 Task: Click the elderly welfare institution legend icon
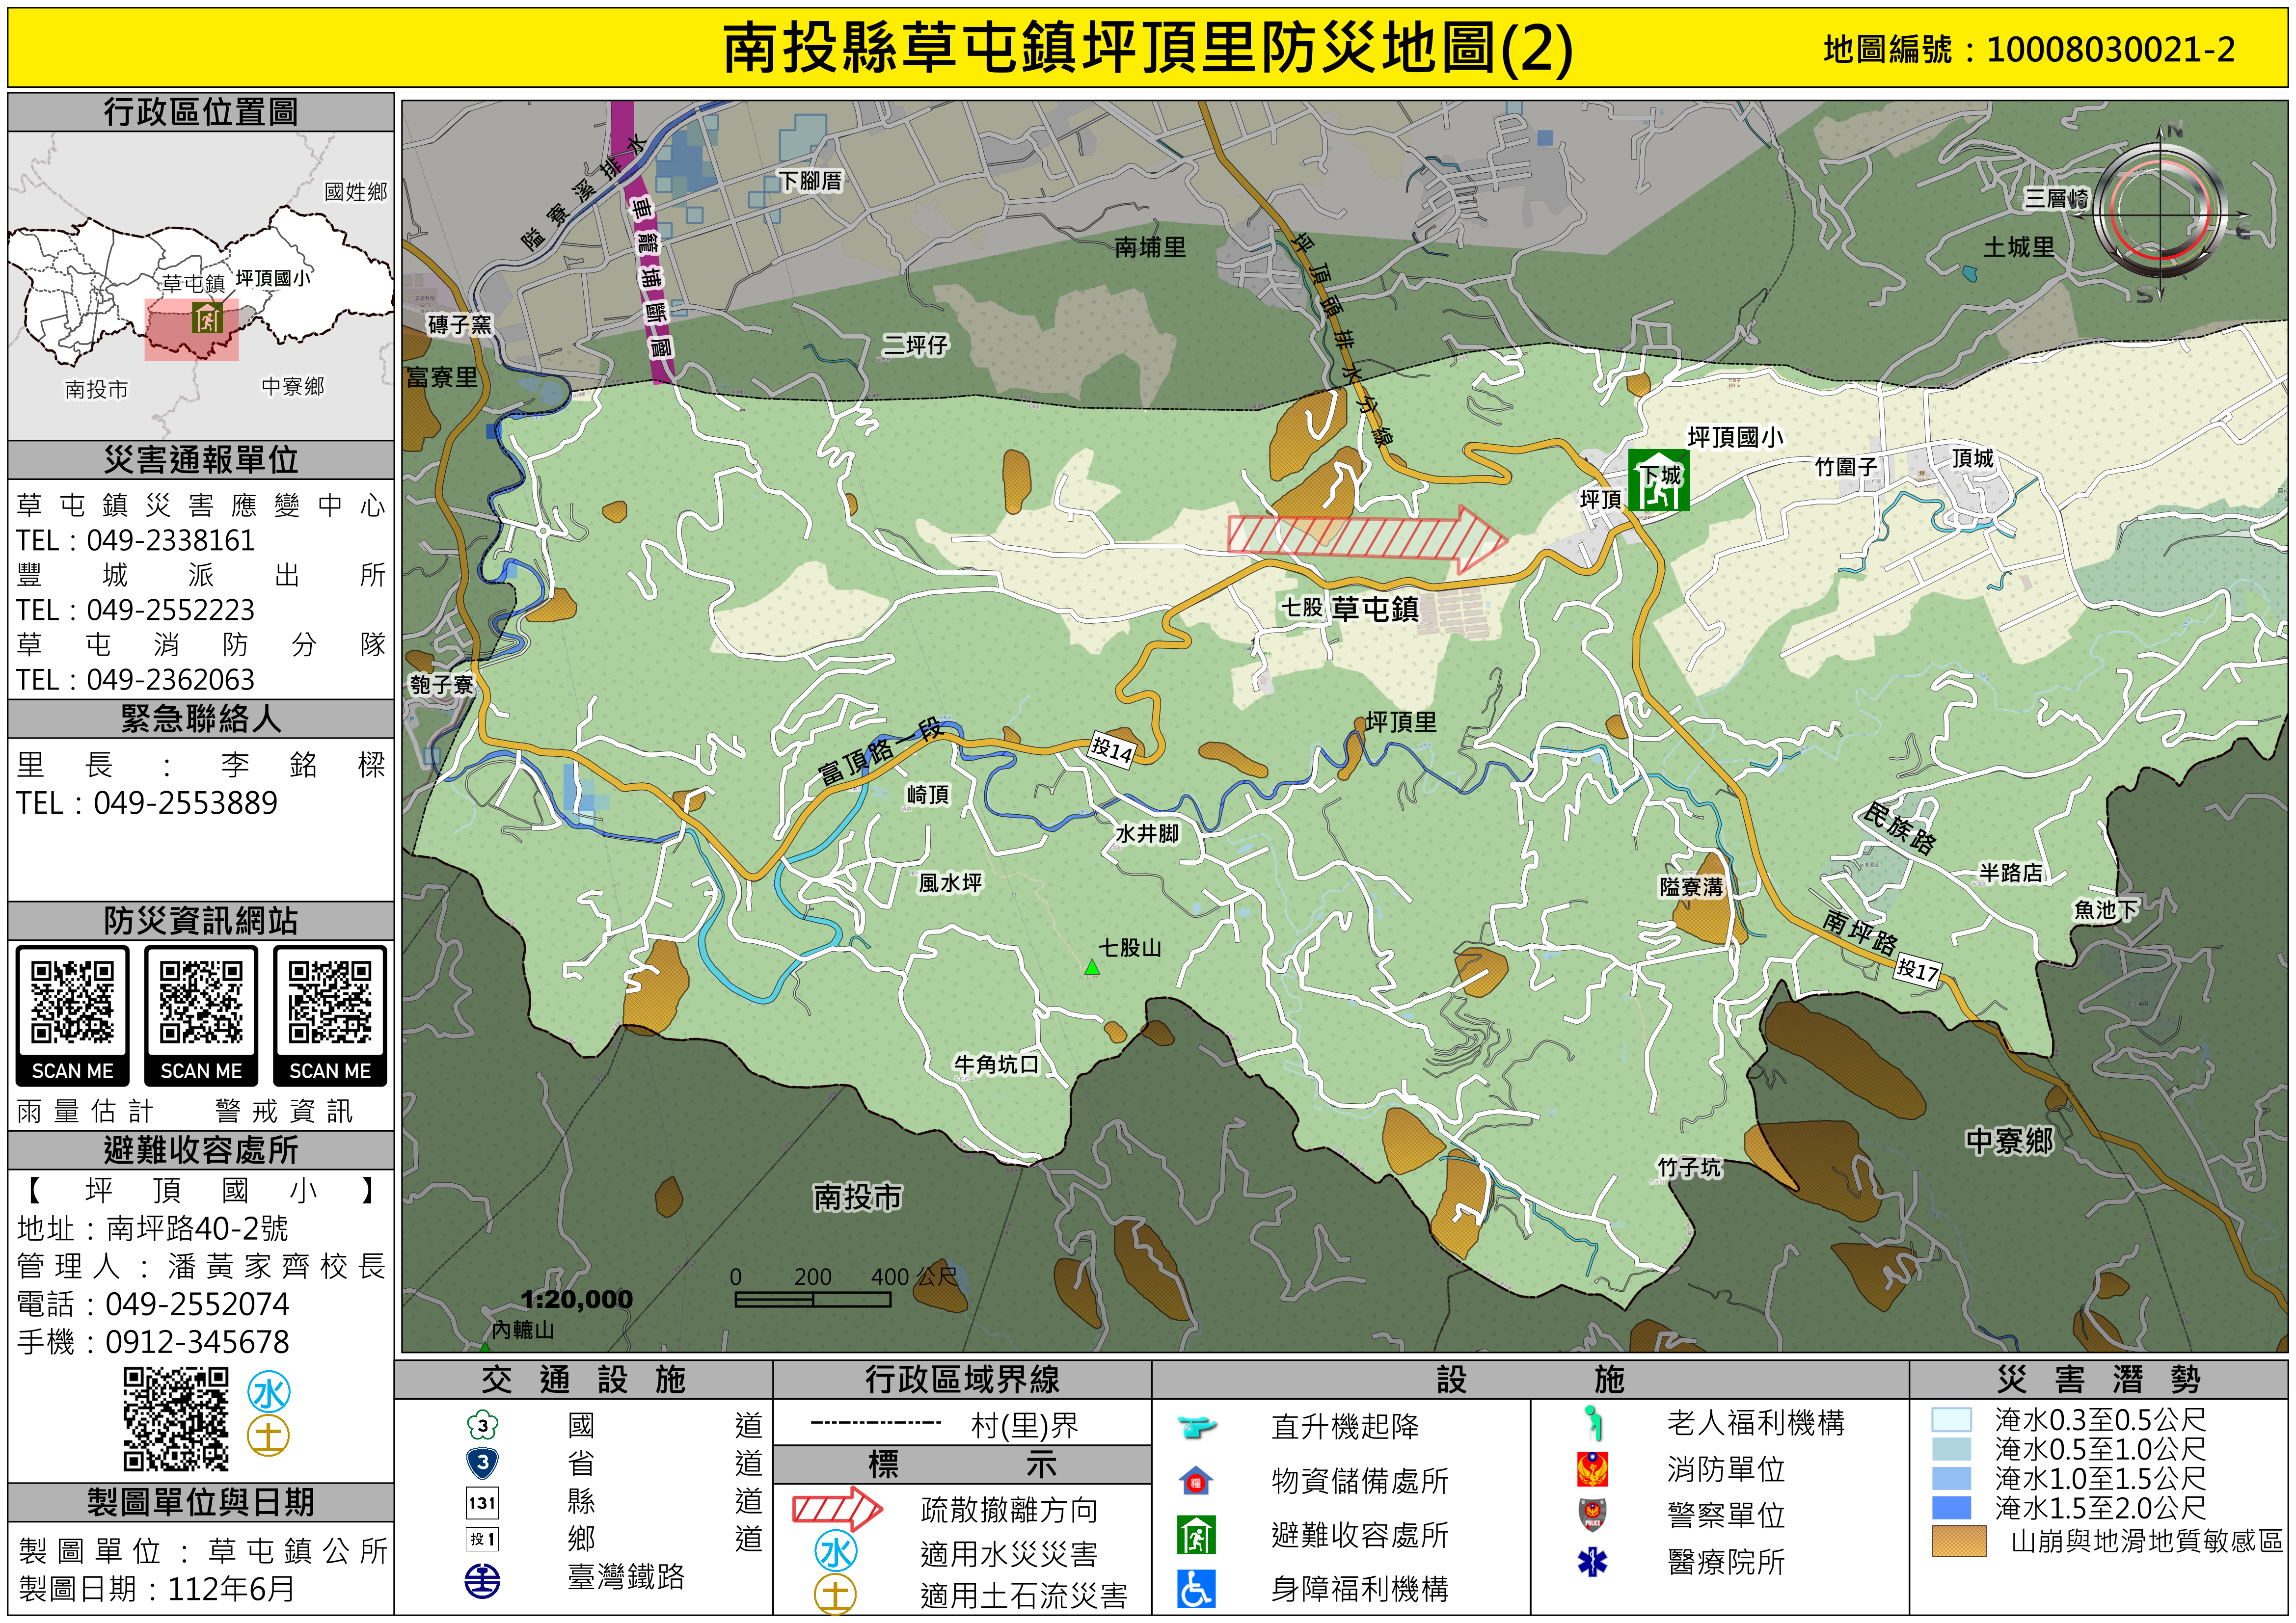pyautogui.click(x=1594, y=1422)
